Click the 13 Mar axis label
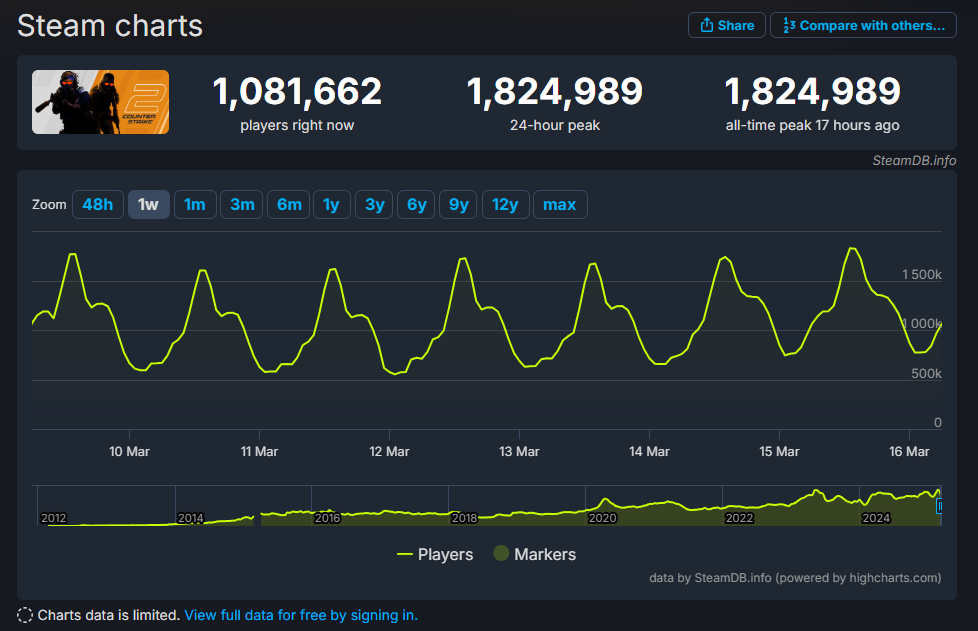 (519, 451)
